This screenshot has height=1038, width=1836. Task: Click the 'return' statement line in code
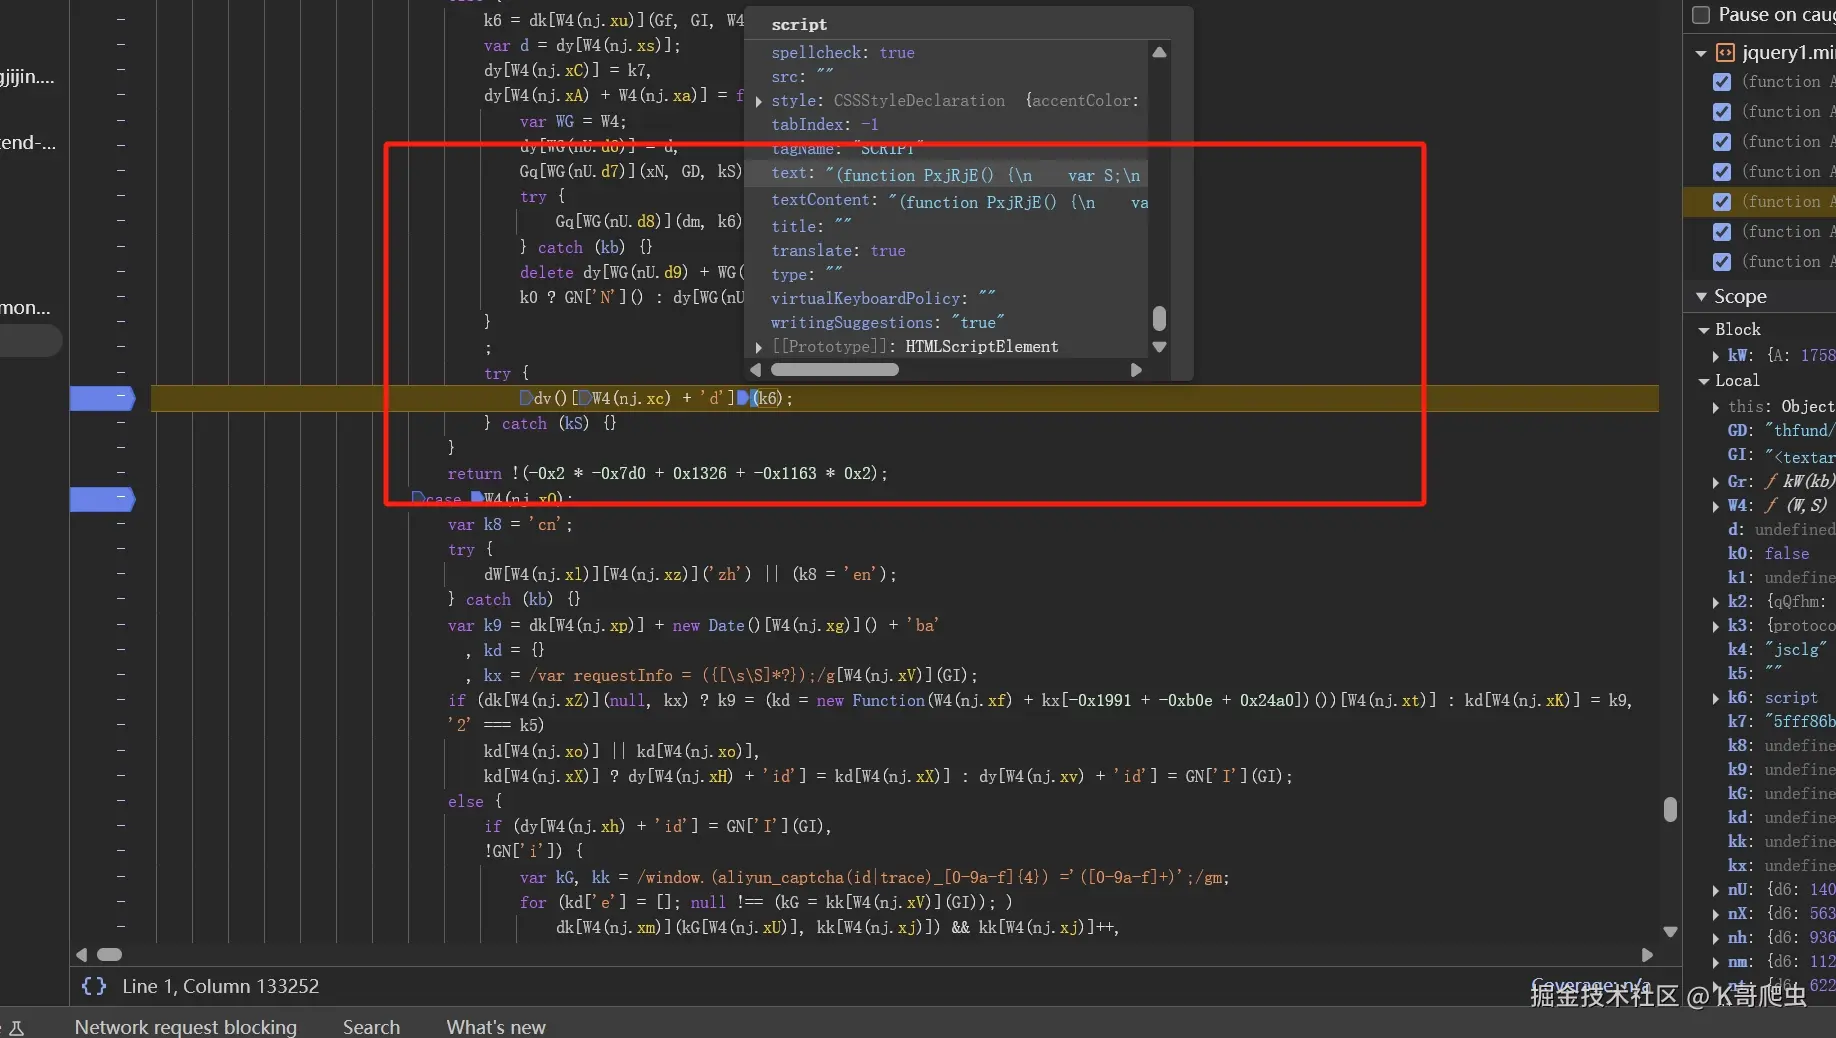click(667, 474)
